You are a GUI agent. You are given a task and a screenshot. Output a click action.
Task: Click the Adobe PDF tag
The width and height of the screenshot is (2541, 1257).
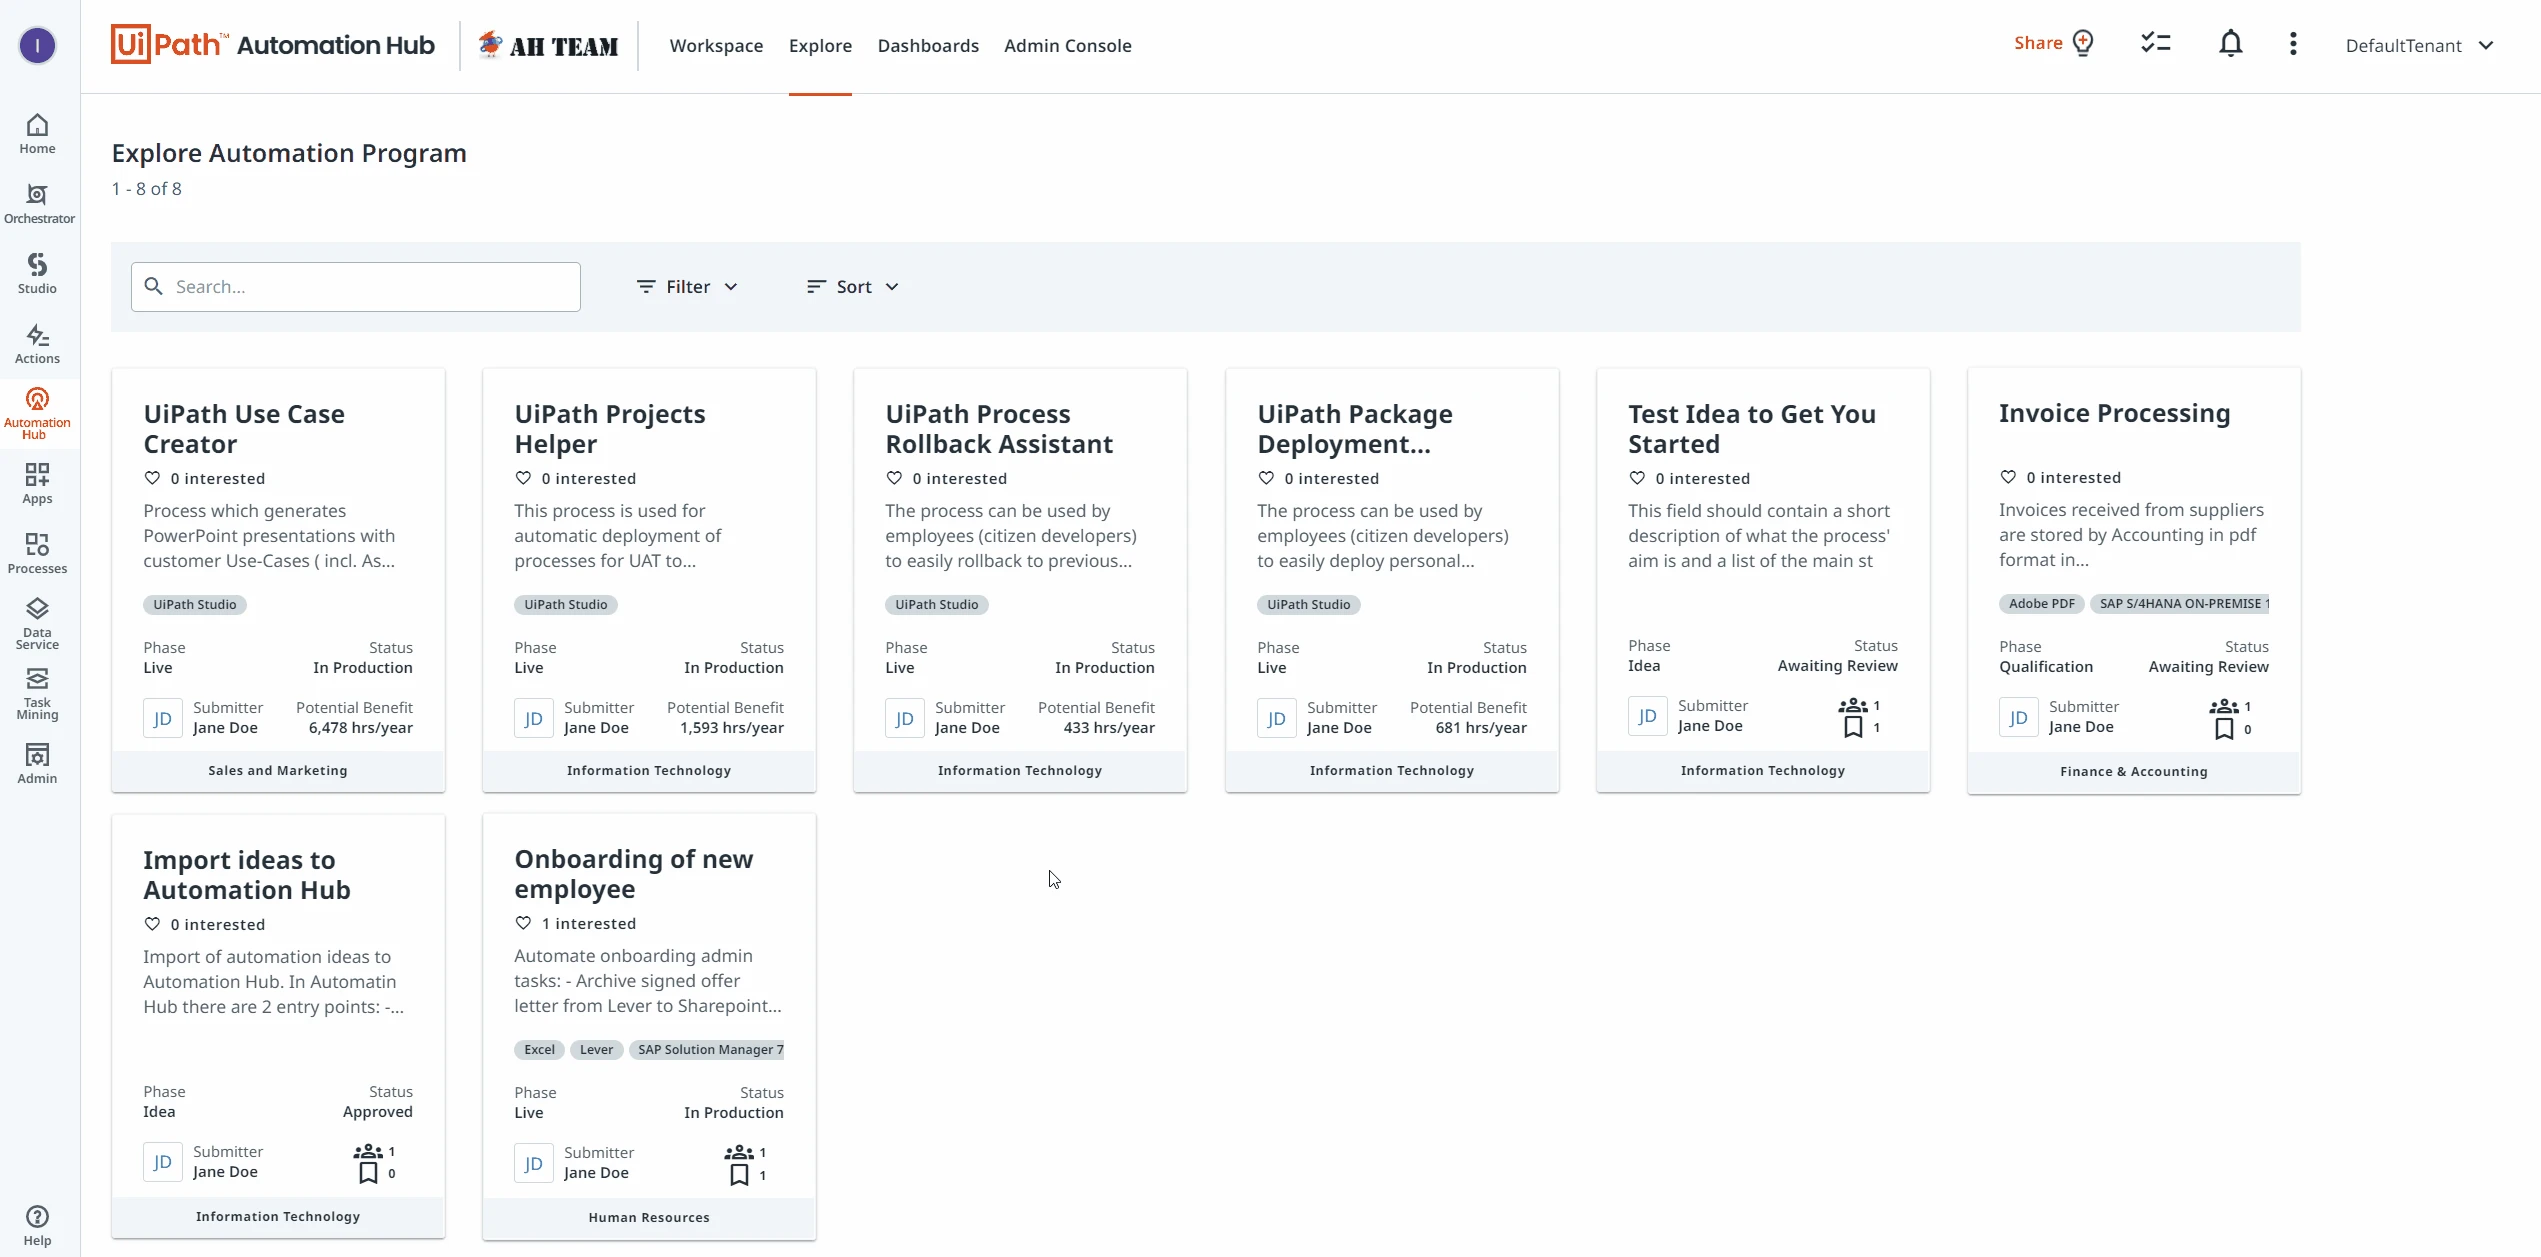click(2041, 604)
